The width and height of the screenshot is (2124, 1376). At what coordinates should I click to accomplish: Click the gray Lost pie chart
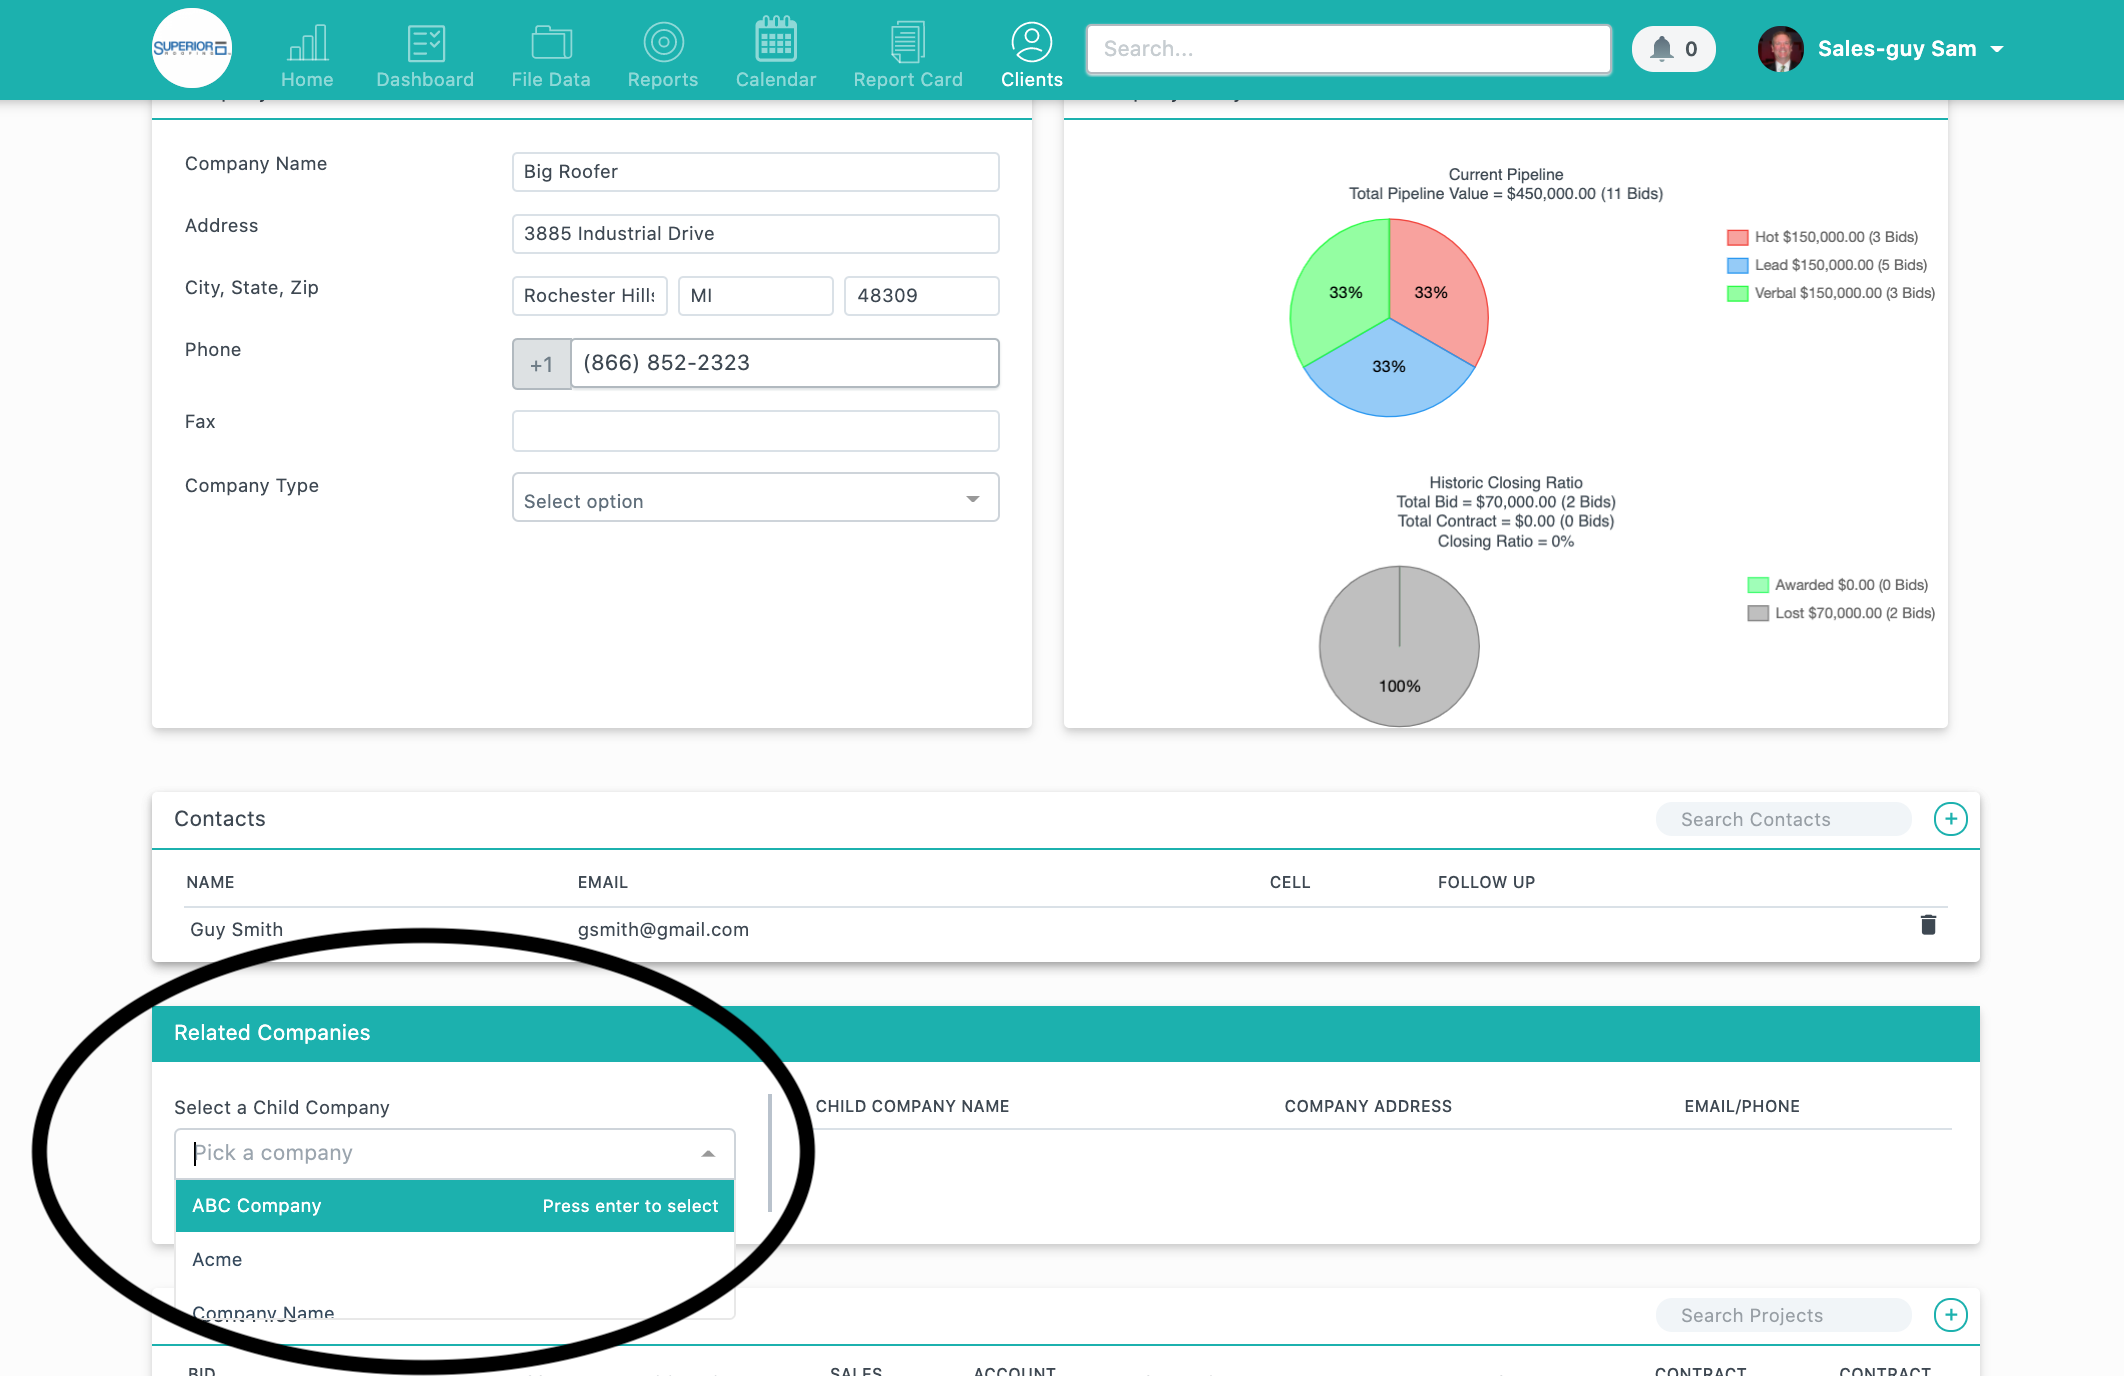(x=1399, y=646)
